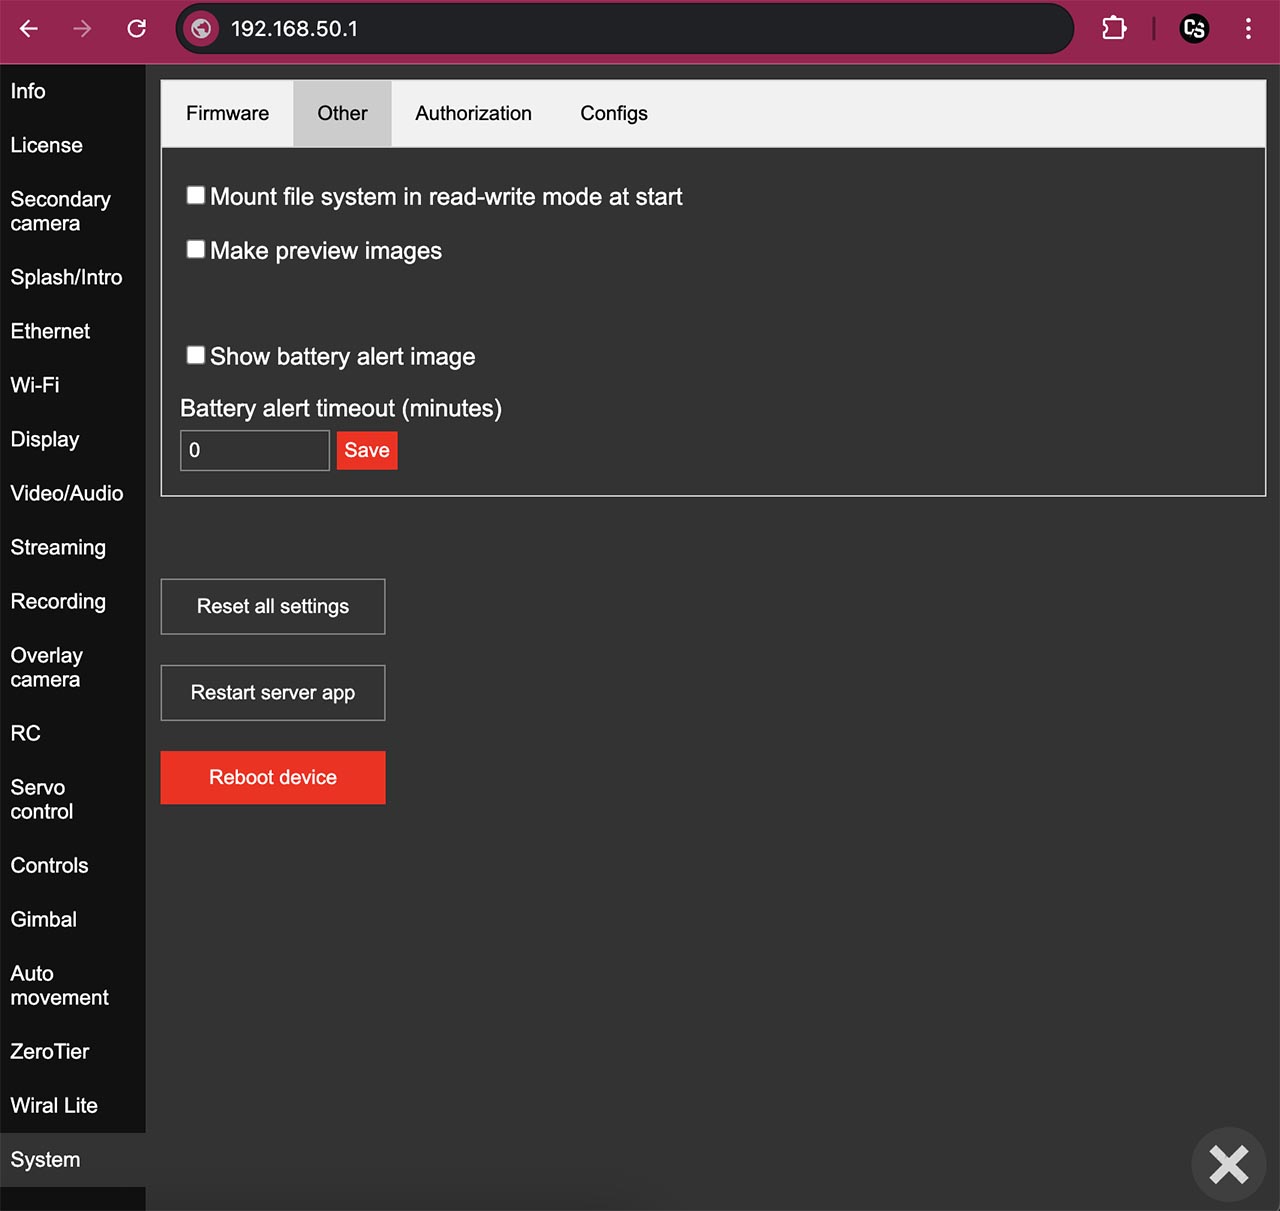This screenshot has height=1211, width=1280.
Task: Close the panel with the X icon
Action: [1228, 1164]
